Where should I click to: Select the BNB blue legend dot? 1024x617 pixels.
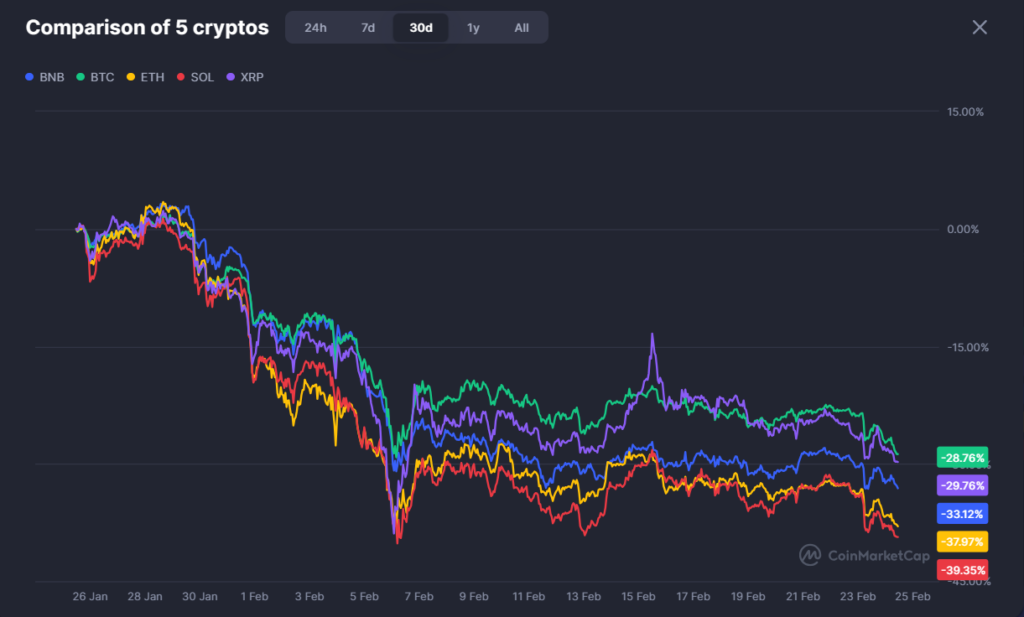click(x=31, y=76)
